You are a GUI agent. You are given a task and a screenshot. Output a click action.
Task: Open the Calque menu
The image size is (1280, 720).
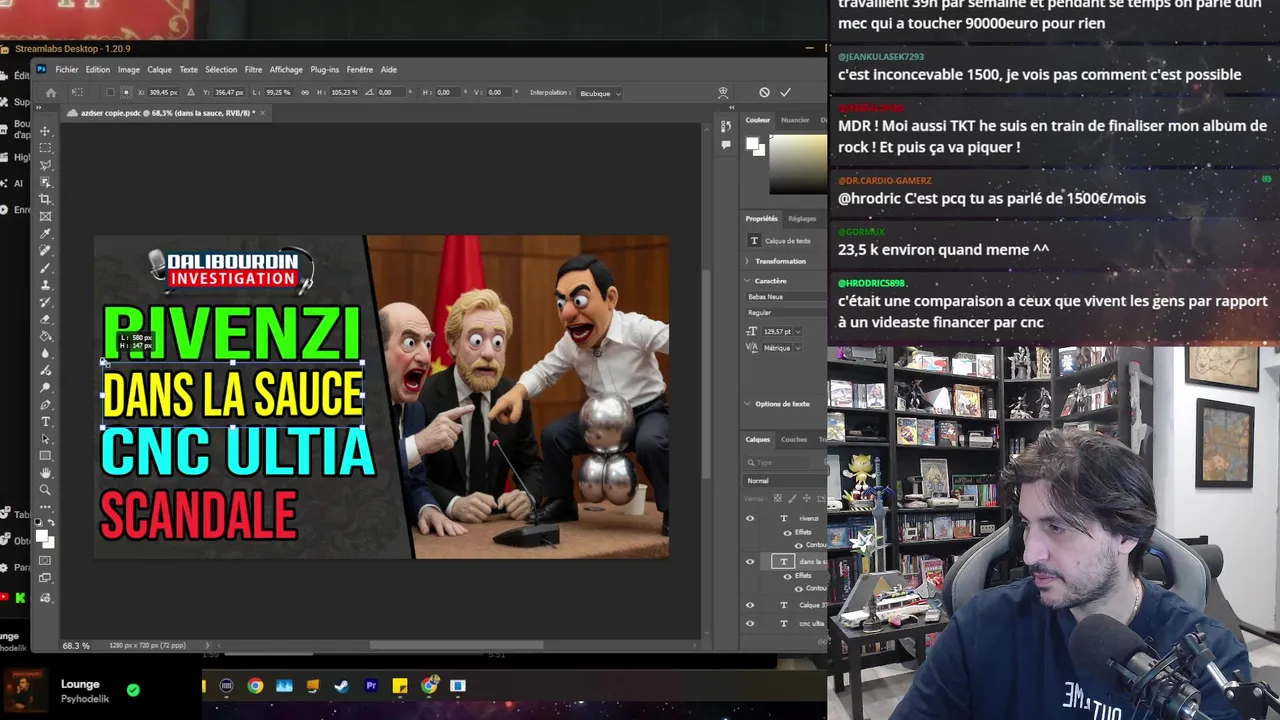click(159, 70)
